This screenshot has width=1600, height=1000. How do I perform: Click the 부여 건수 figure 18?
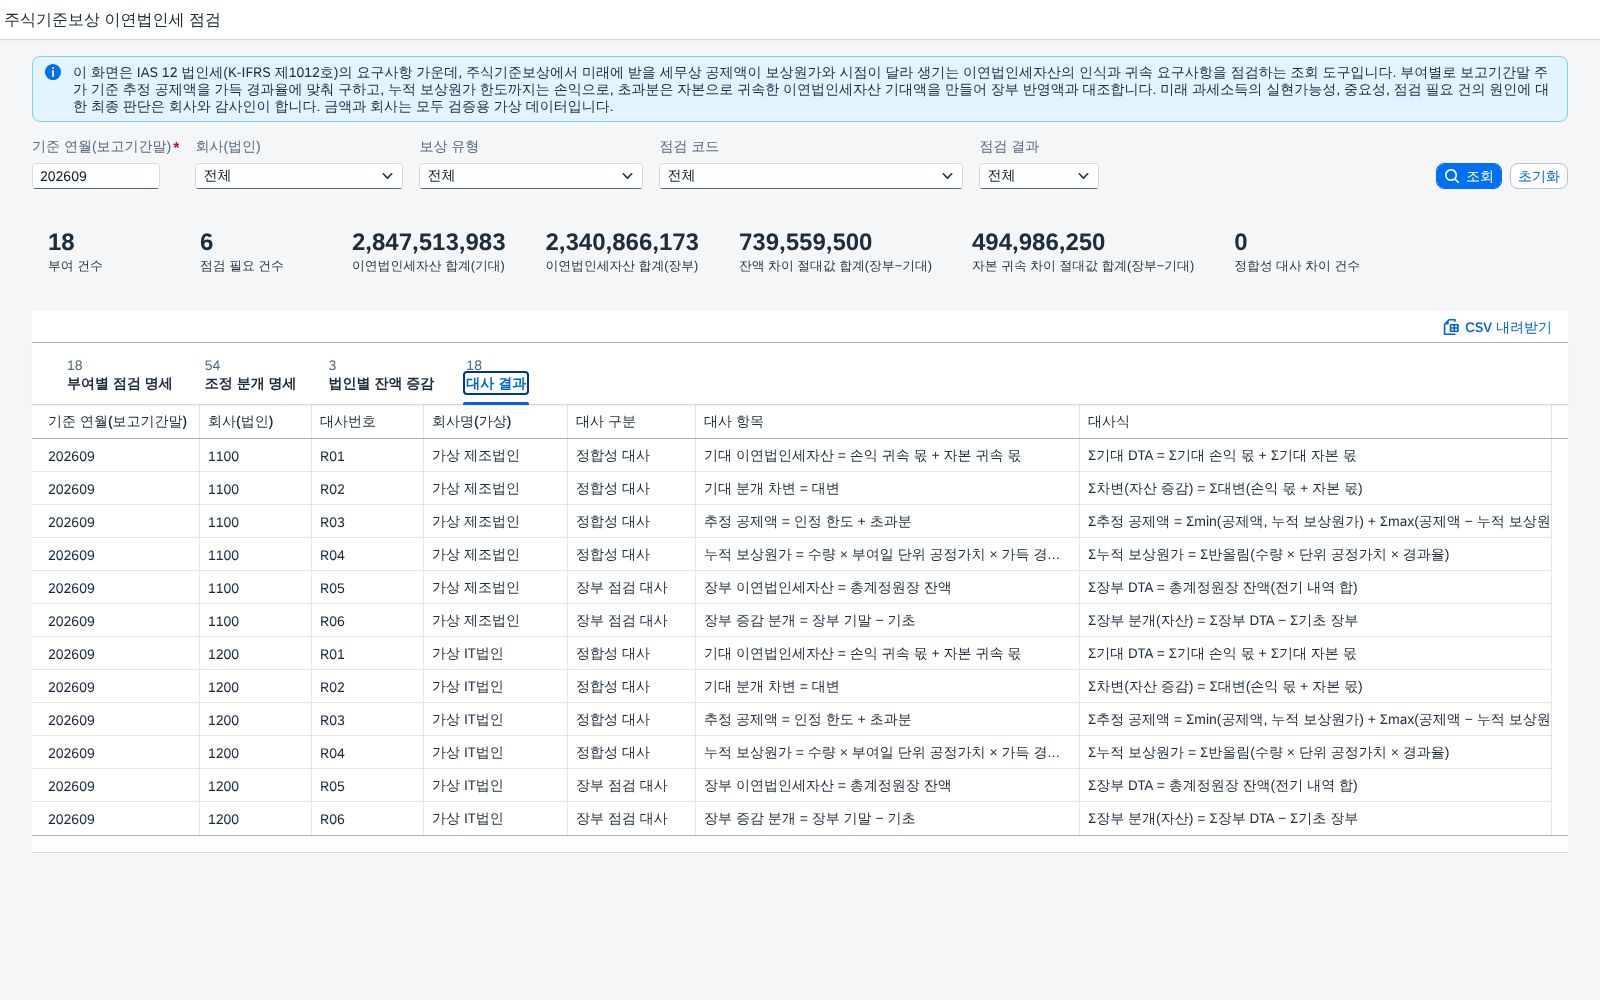[x=61, y=242]
